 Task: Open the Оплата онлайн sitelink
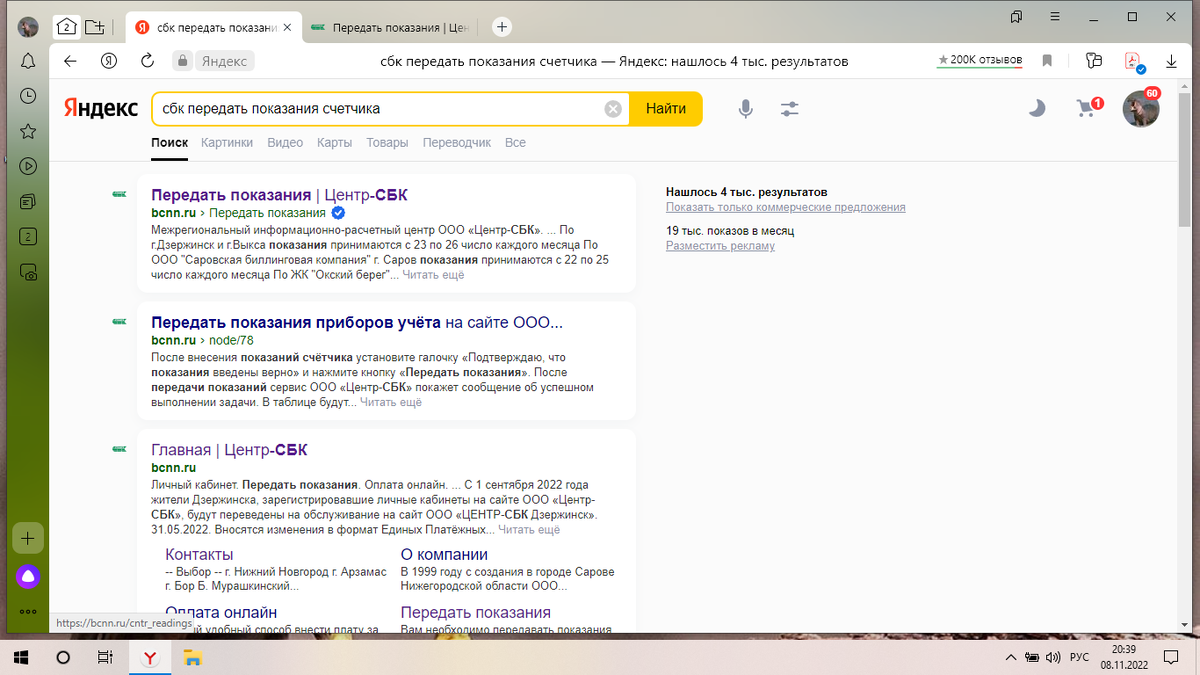coord(221,612)
